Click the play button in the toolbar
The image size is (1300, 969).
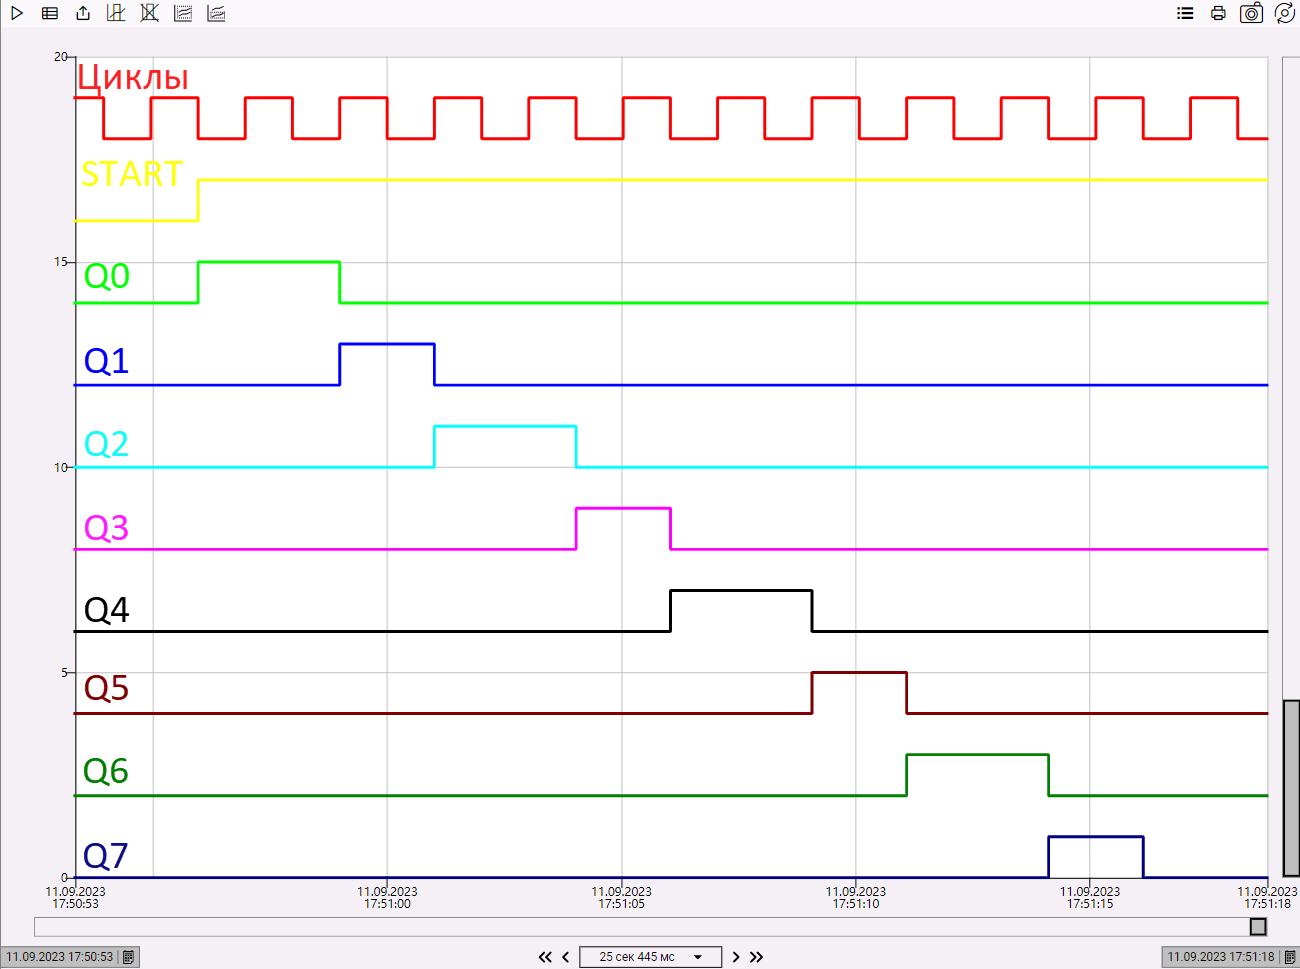[x=17, y=13]
